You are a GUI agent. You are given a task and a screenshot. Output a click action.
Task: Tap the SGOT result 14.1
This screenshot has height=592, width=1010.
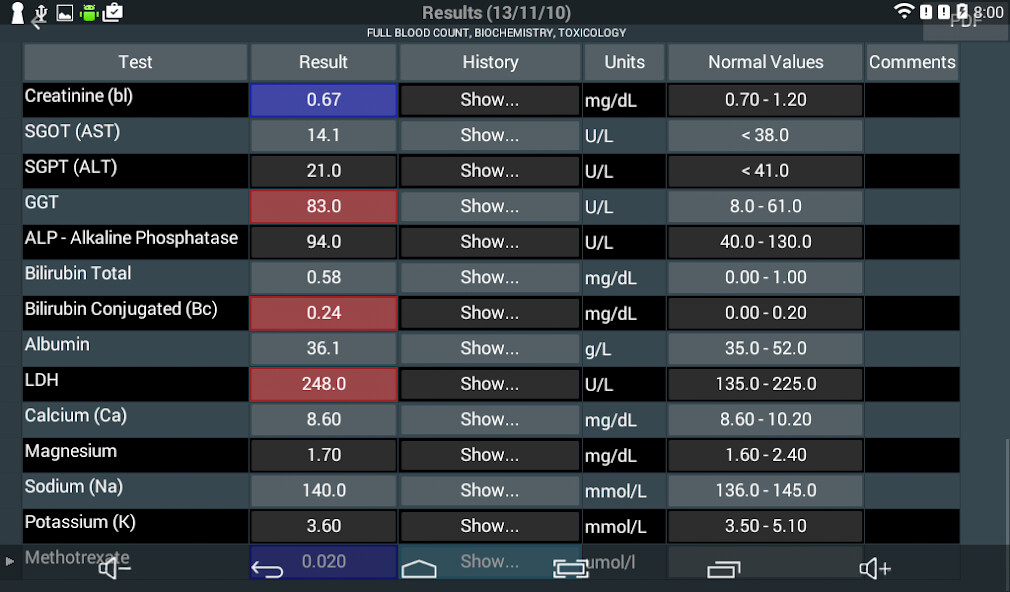pos(323,135)
